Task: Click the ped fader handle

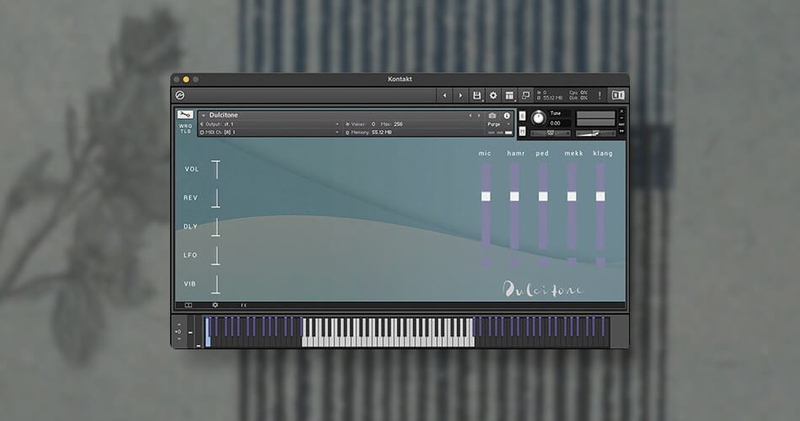Action: click(543, 196)
